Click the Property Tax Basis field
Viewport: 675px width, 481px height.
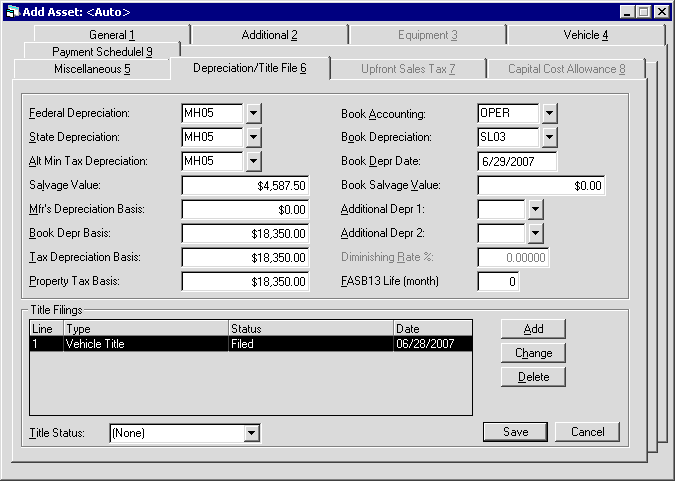coord(245,282)
